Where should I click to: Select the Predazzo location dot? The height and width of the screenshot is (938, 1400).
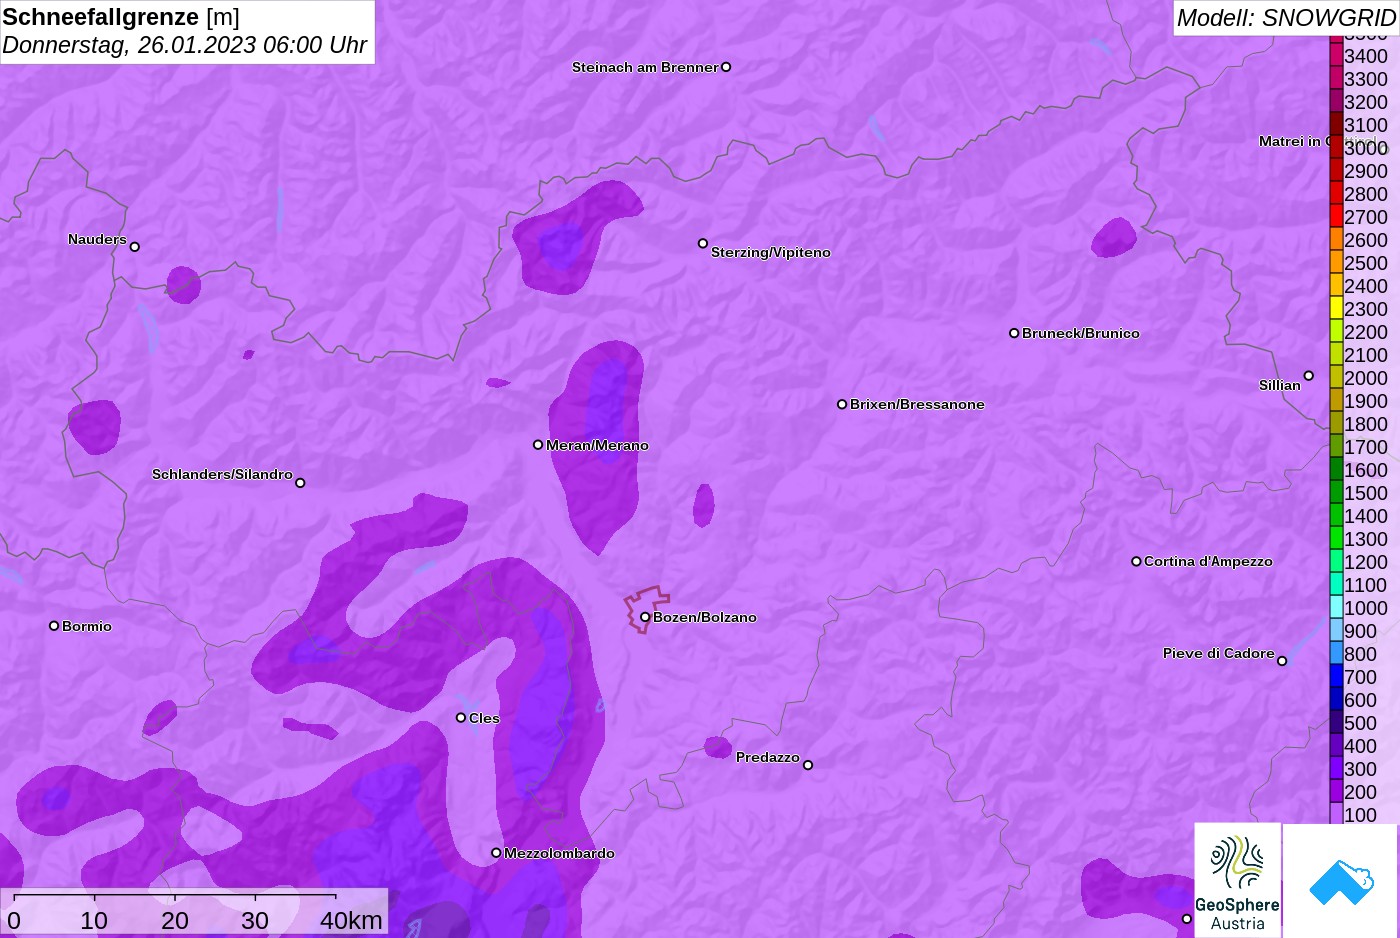pos(808,765)
